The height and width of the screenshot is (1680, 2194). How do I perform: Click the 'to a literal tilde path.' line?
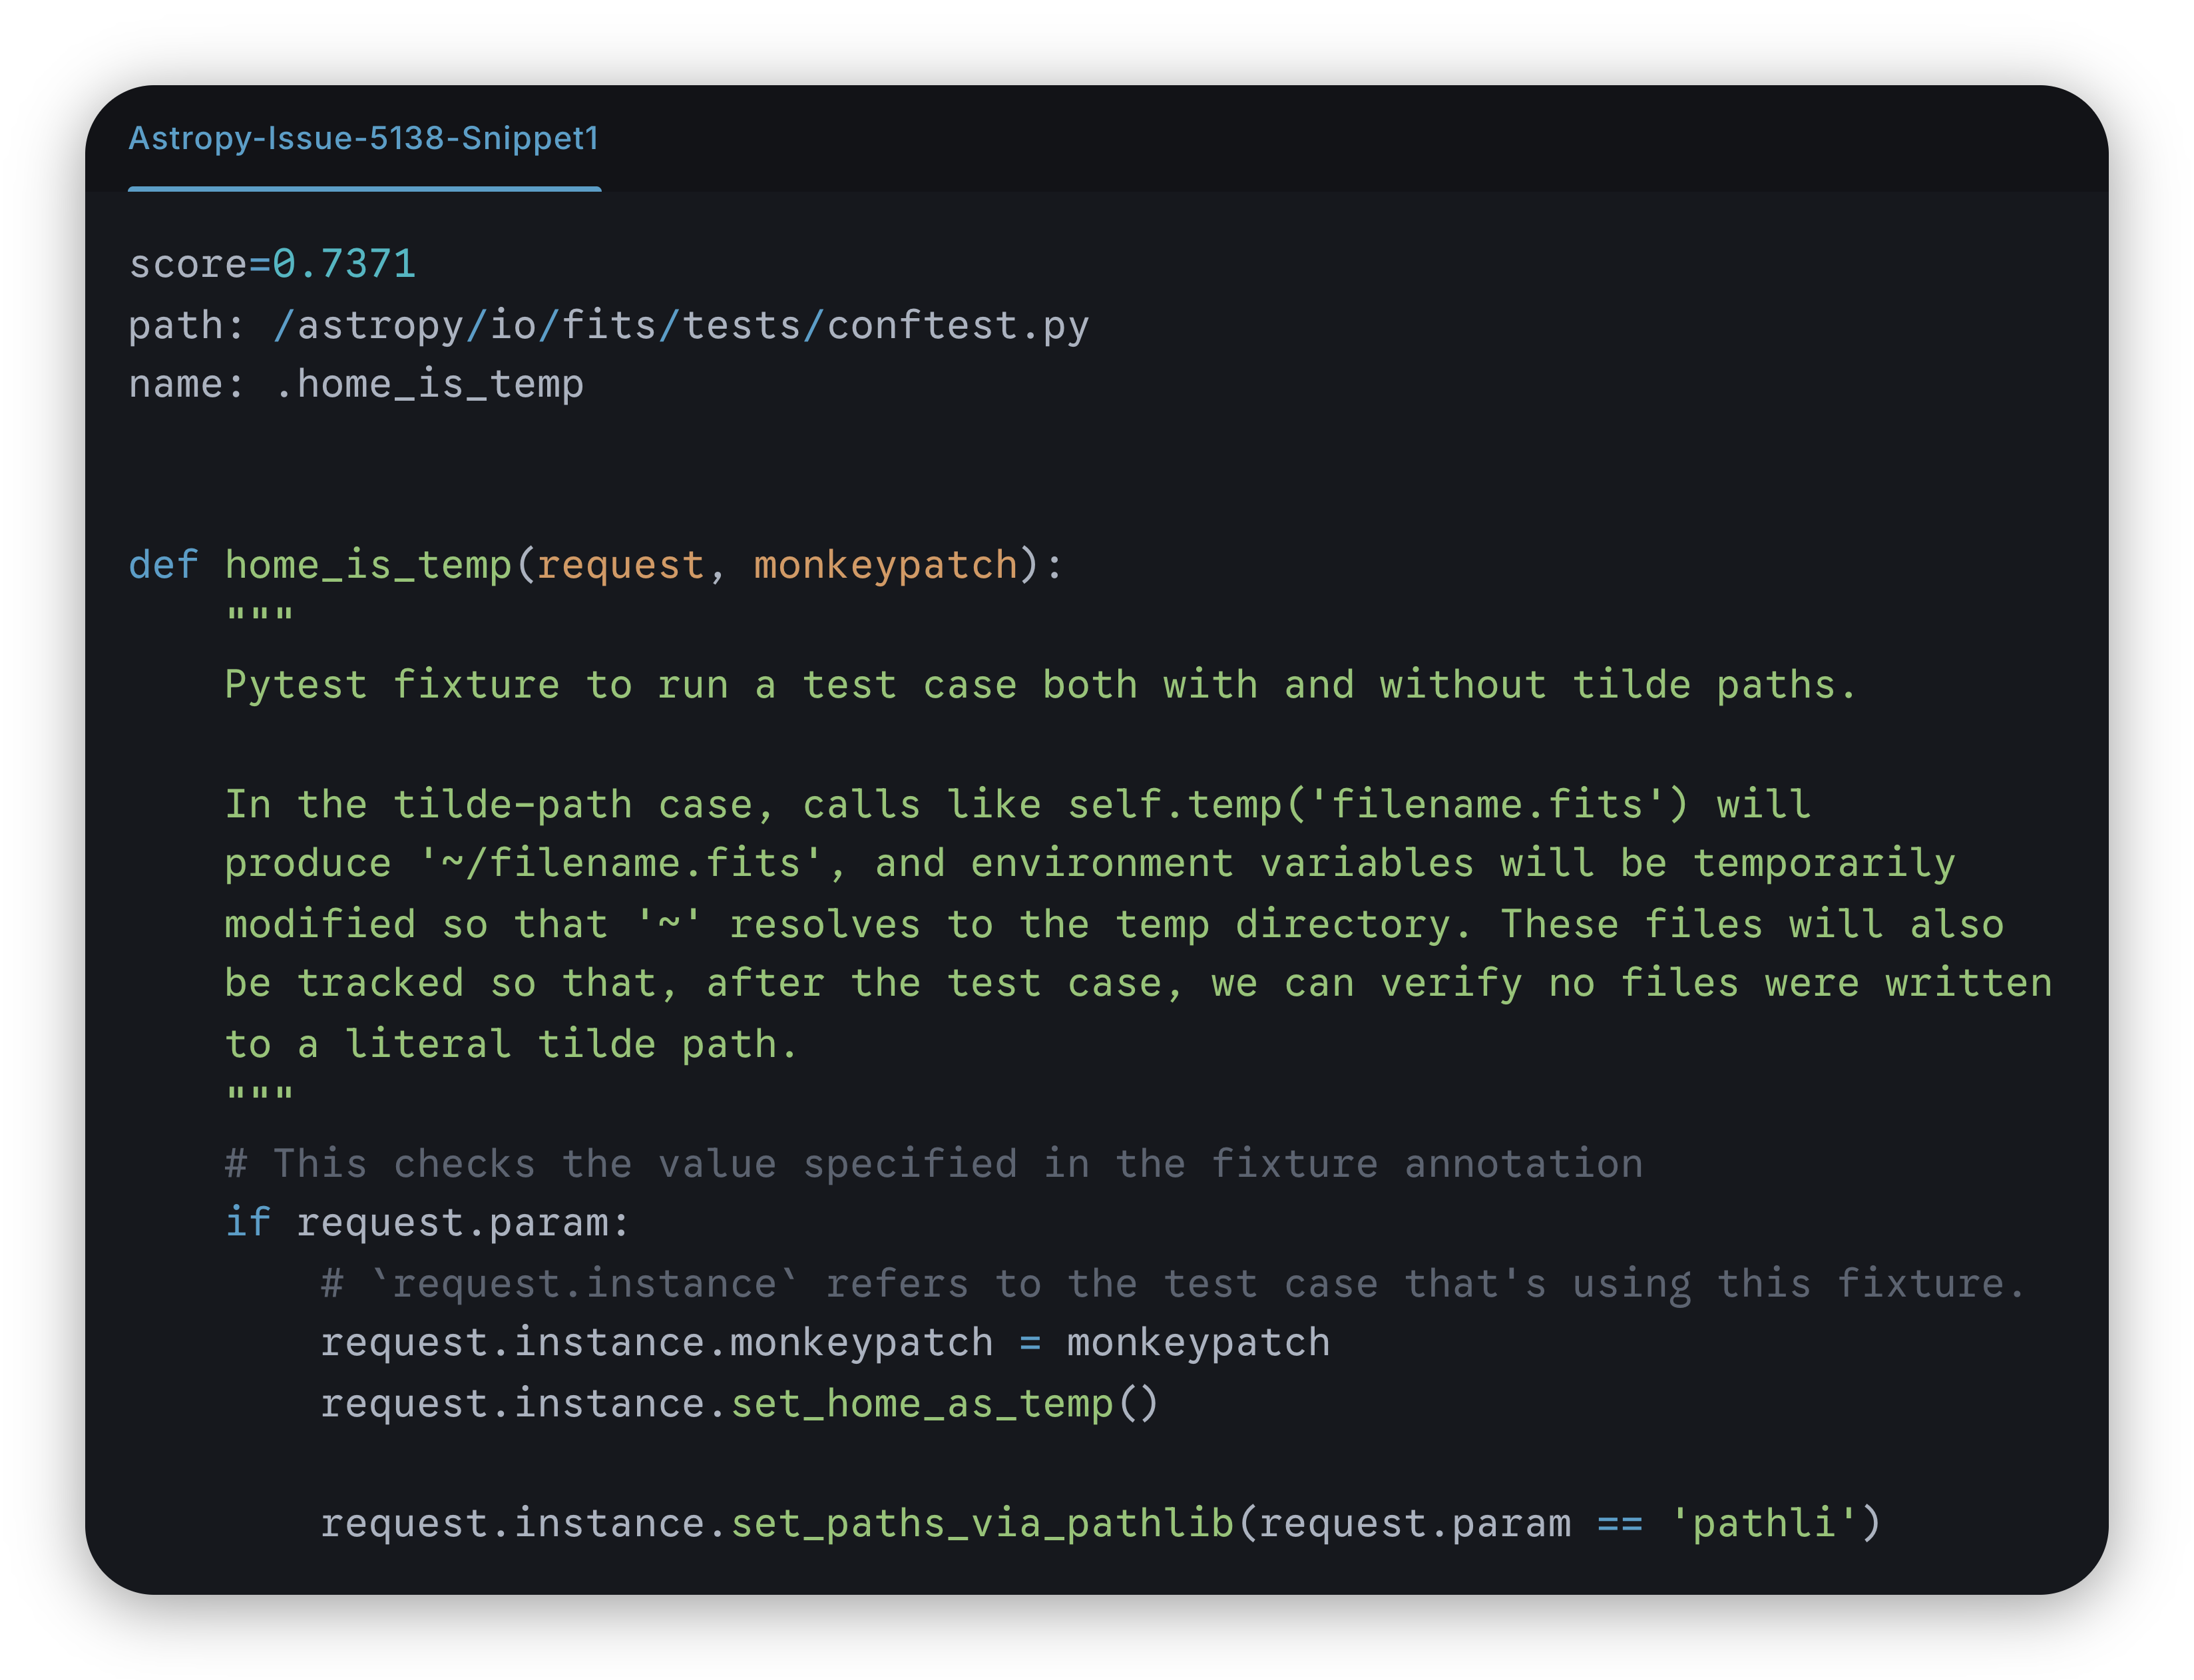click(x=510, y=1044)
